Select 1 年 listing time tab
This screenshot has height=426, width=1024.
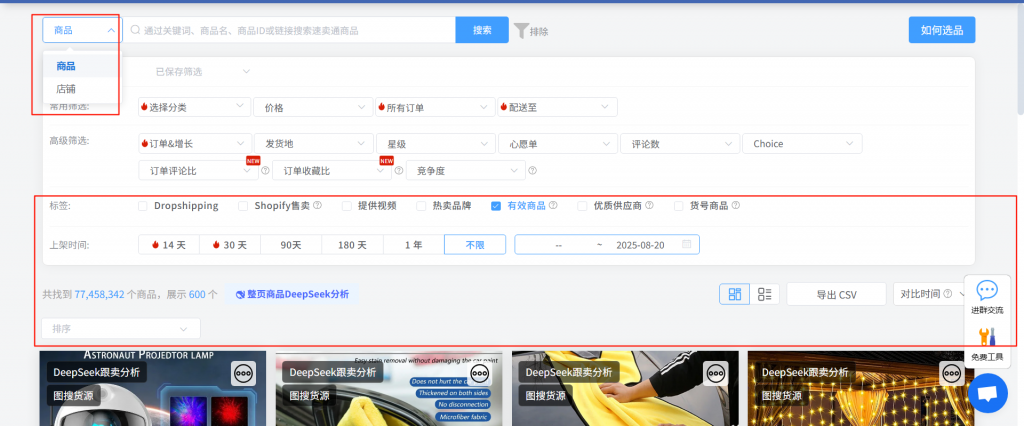(413, 245)
